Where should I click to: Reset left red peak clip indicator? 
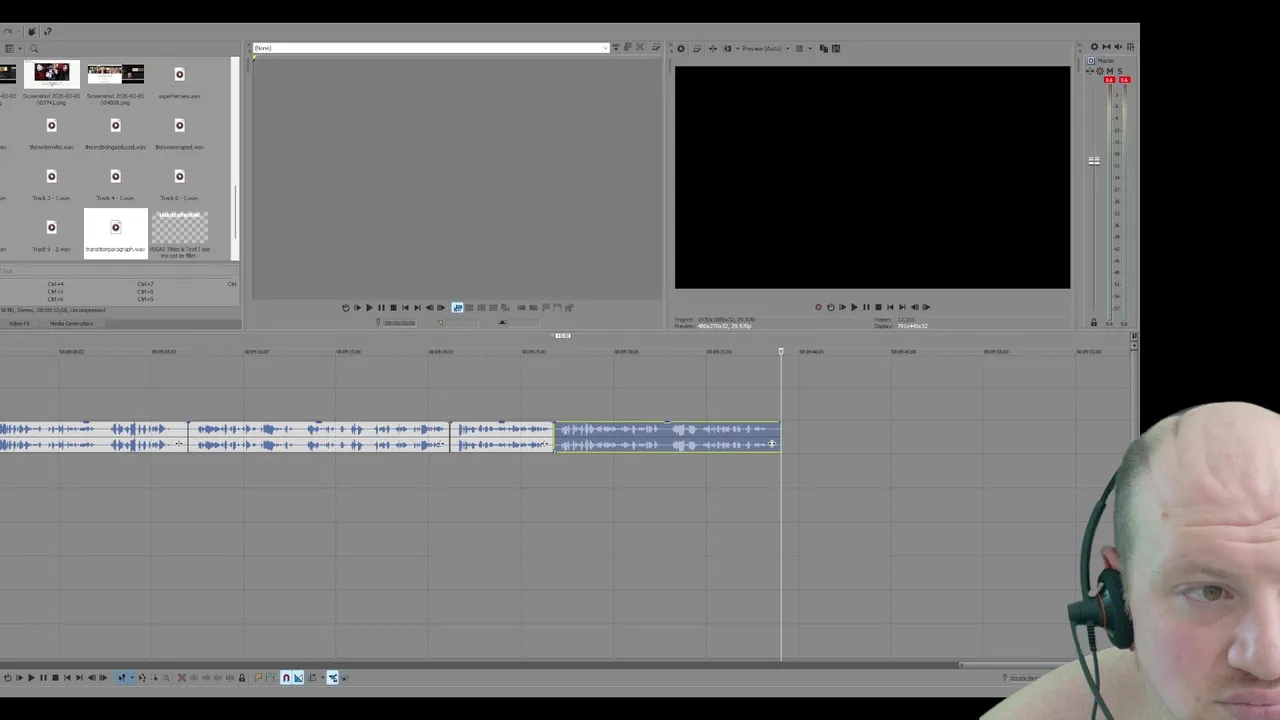(x=1110, y=80)
